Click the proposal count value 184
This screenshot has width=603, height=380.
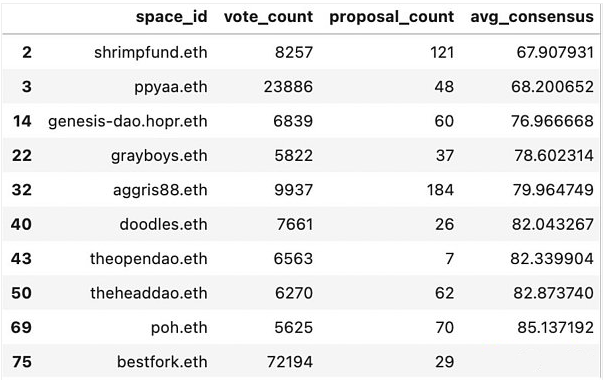coord(440,190)
